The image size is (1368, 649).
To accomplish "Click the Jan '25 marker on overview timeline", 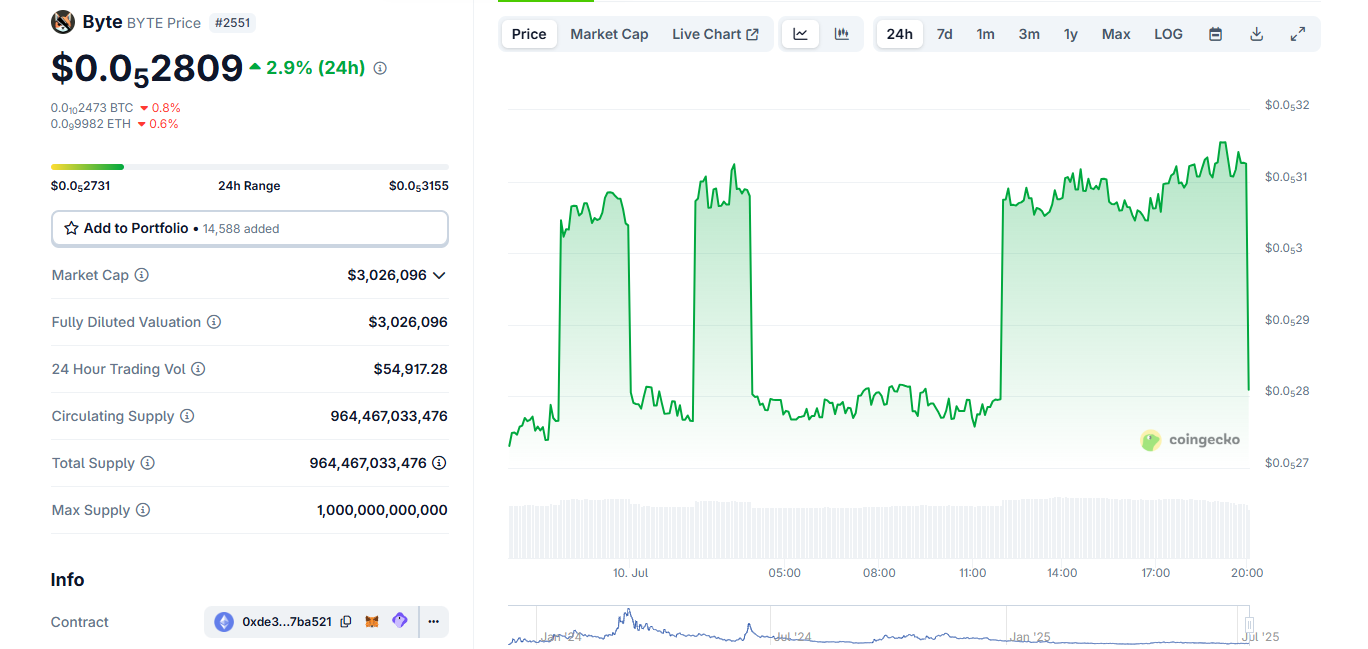I will pos(1030,637).
